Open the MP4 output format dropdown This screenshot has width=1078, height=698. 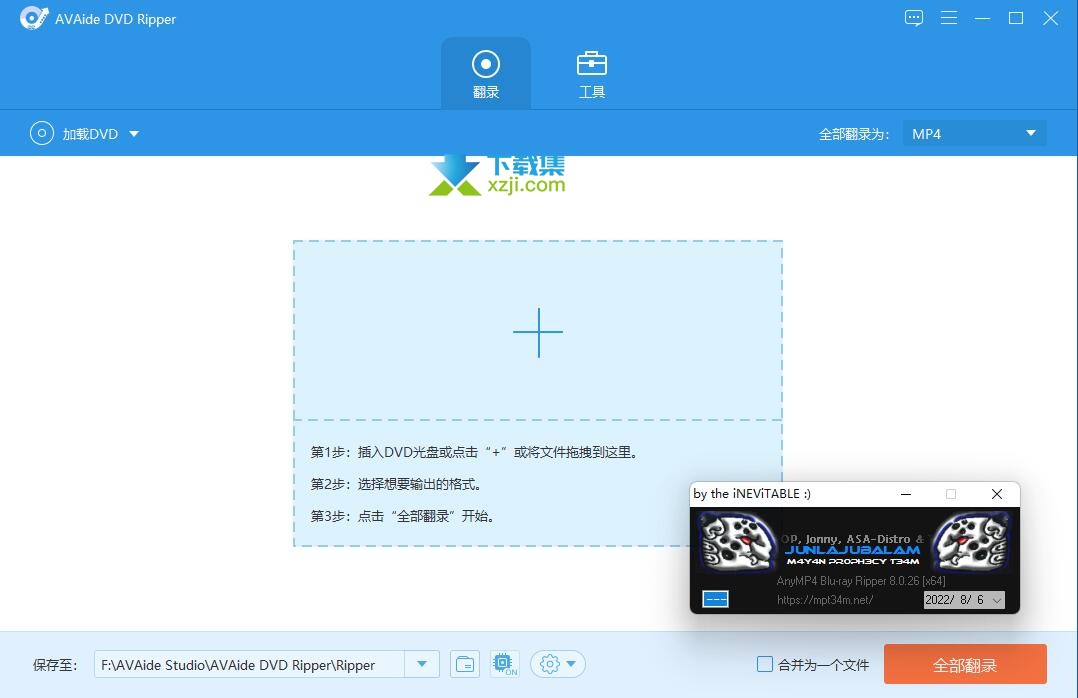click(x=974, y=133)
